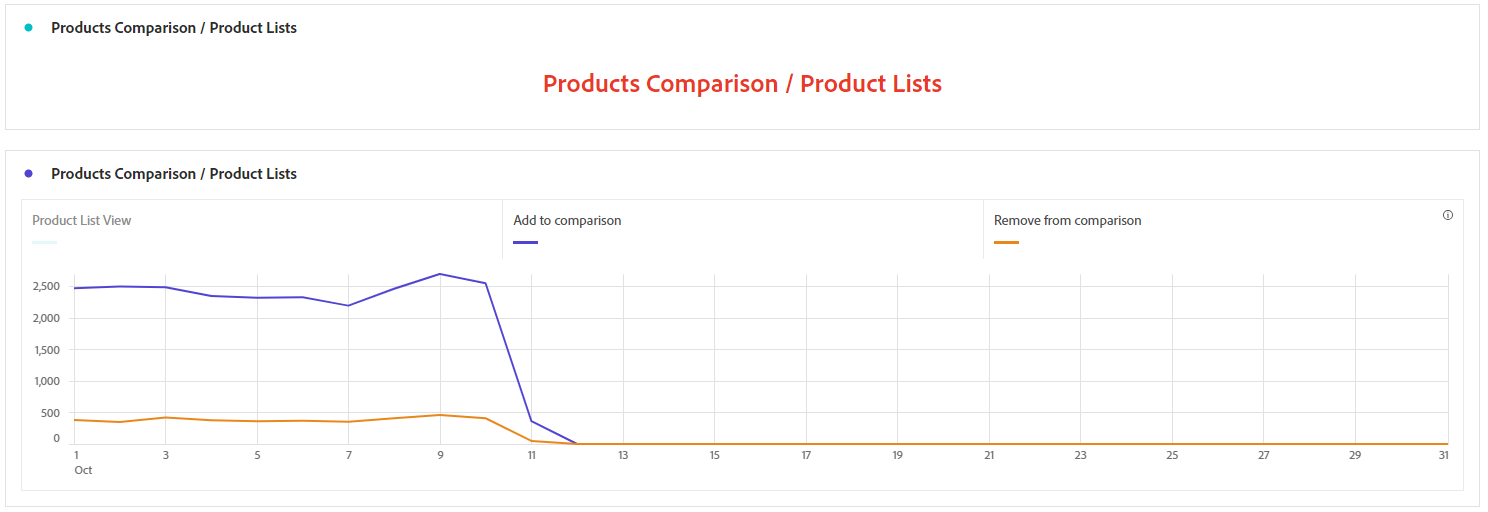Click the orange line point at Oct 3
The width and height of the screenshot is (1488, 512).
(166, 417)
